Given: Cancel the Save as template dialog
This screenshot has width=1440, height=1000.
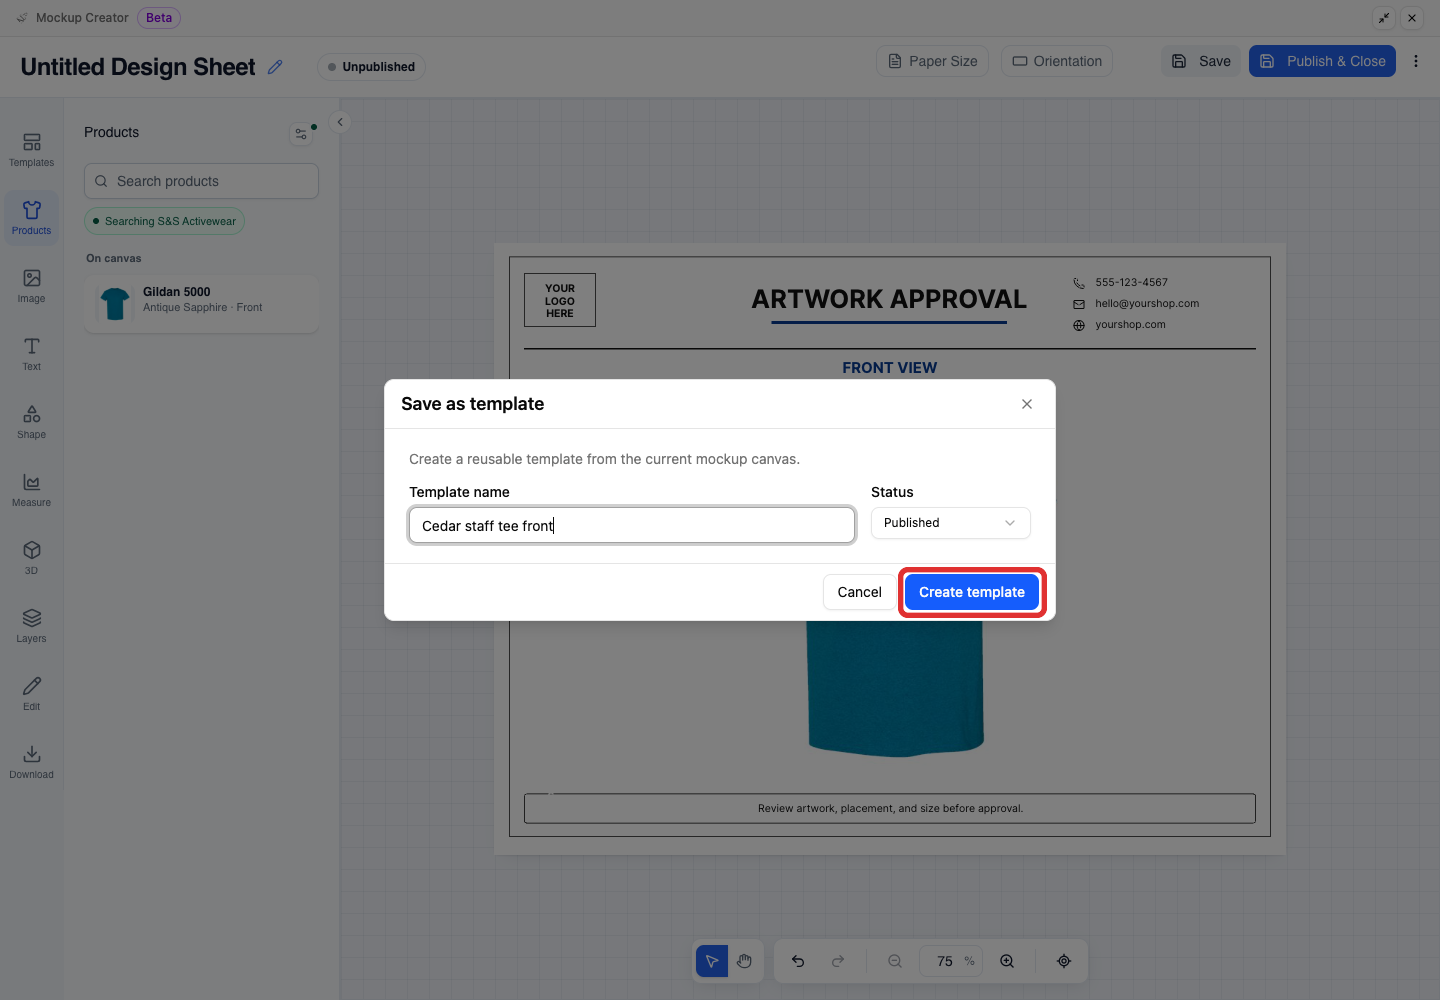Looking at the screenshot, I should point(859,592).
